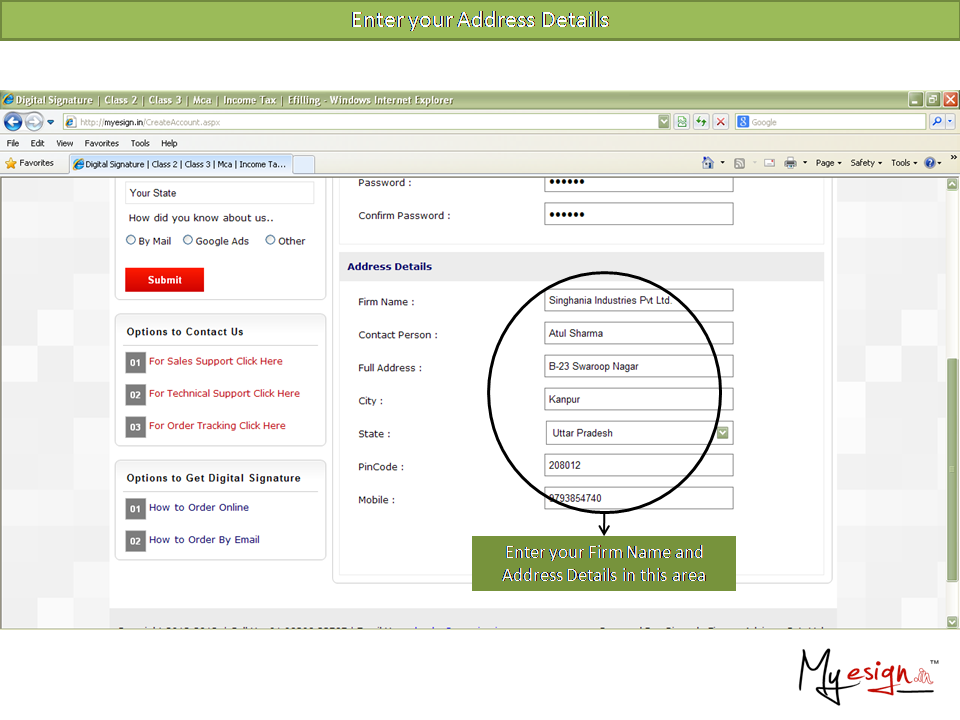Open the Safety dropdown menu

pyautogui.click(x=866, y=163)
